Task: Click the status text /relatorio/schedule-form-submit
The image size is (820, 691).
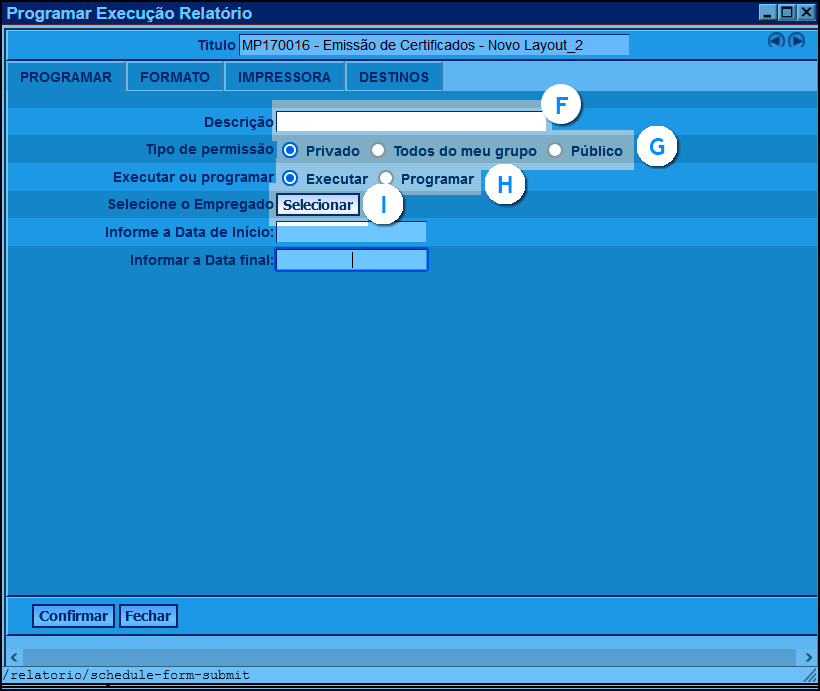Action: coord(126,675)
